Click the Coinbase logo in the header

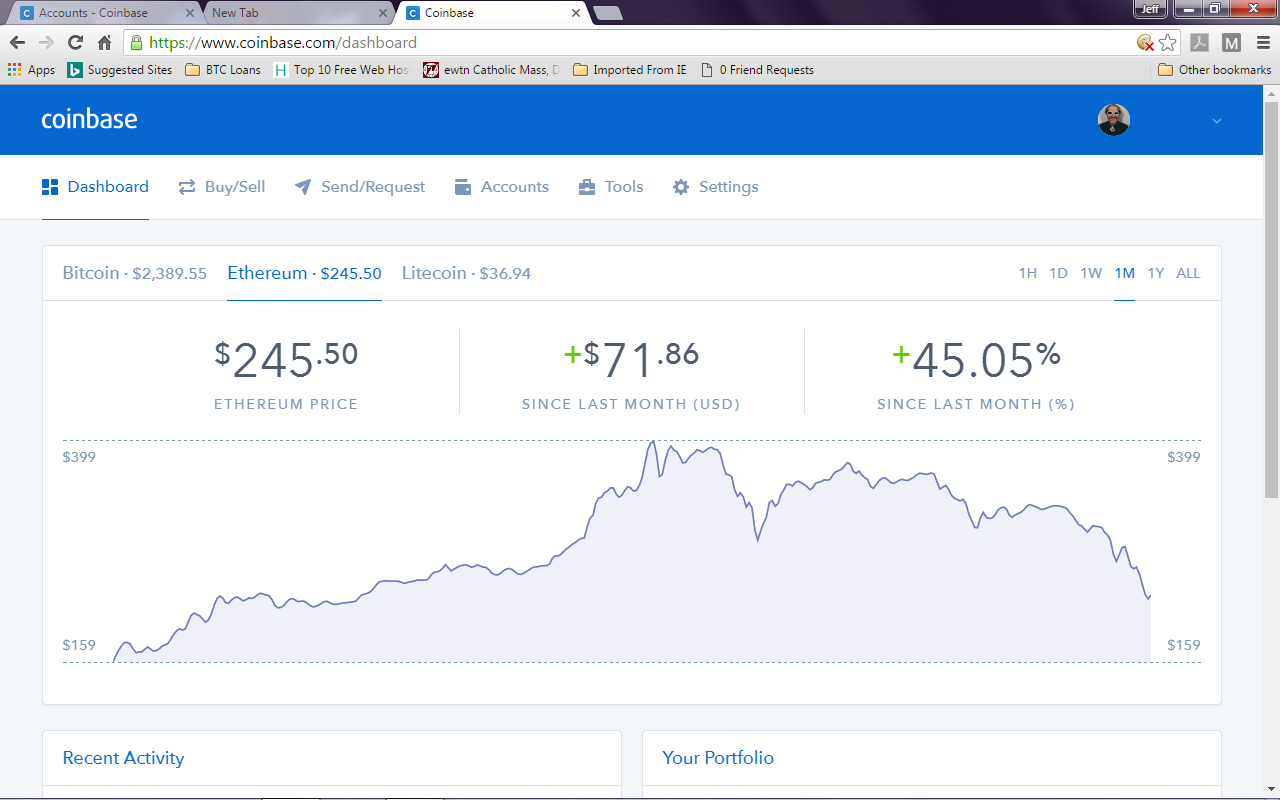point(89,119)
